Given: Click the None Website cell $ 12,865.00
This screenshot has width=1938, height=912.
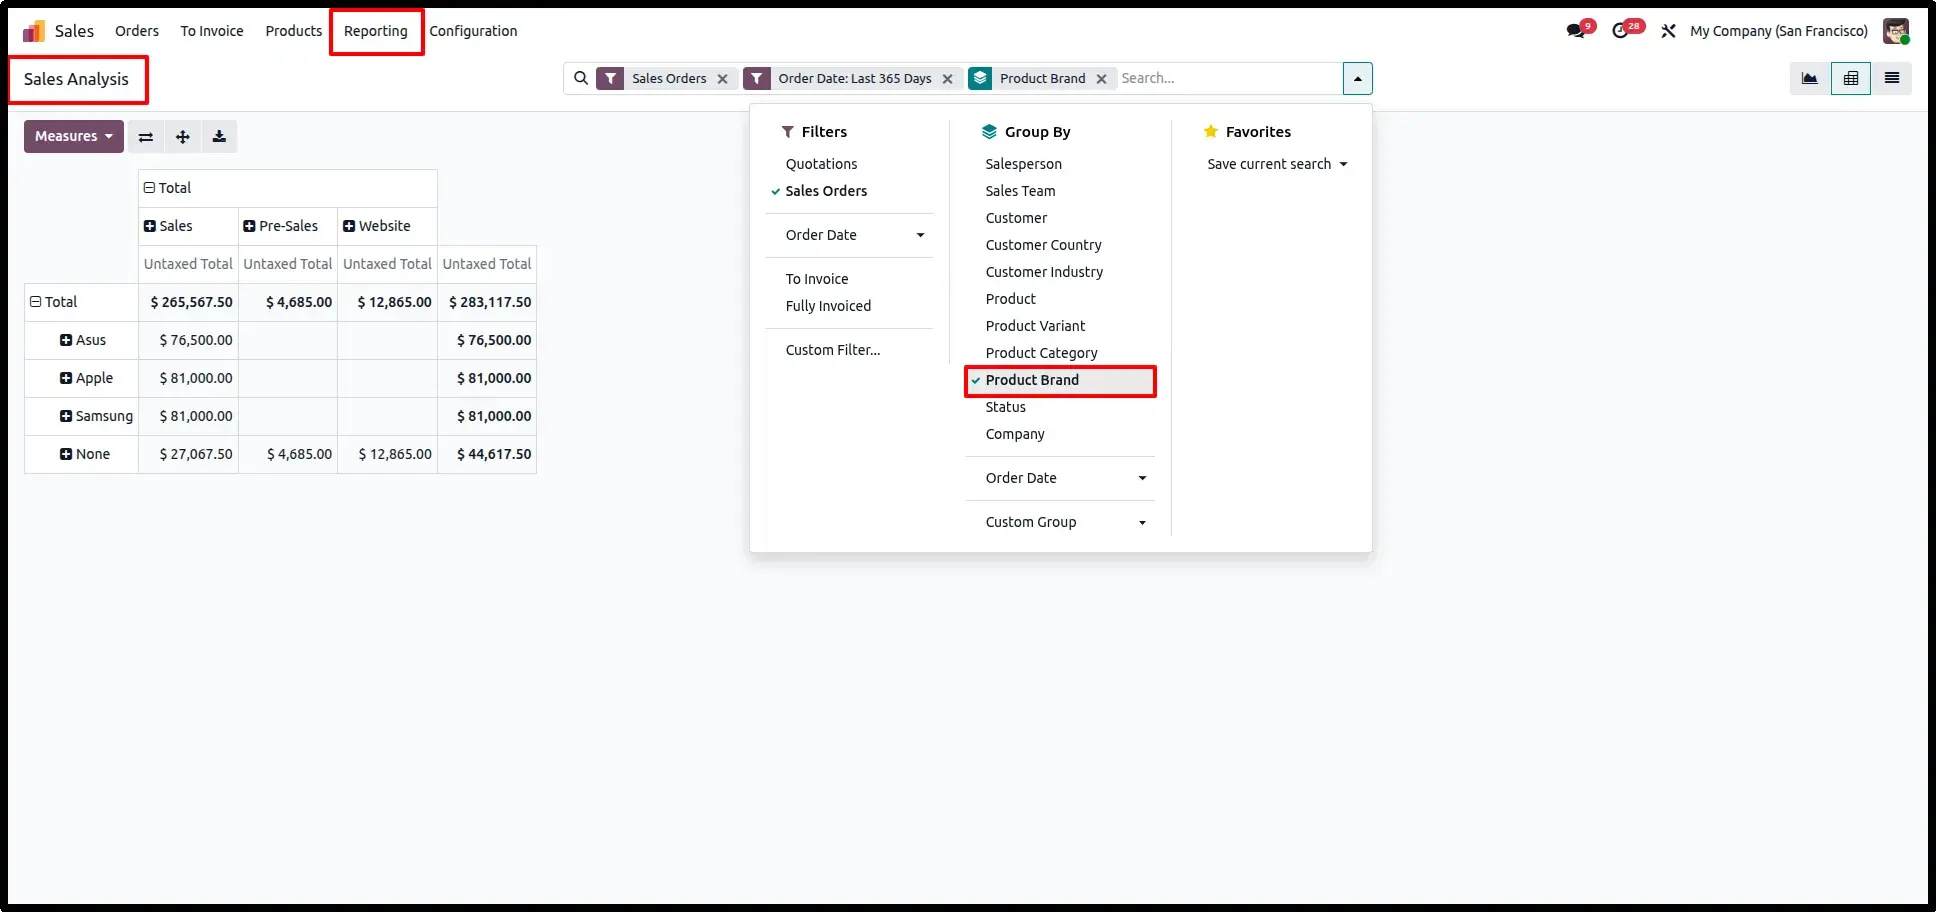Looking at the screenshot, I should pos(387,454).
